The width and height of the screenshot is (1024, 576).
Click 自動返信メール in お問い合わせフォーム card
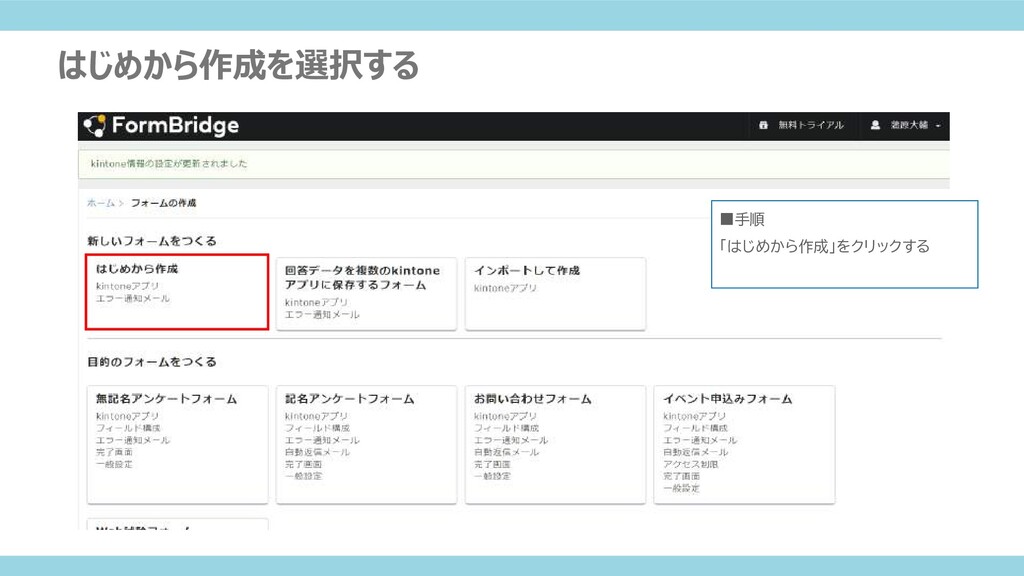[x=507, y=452]
